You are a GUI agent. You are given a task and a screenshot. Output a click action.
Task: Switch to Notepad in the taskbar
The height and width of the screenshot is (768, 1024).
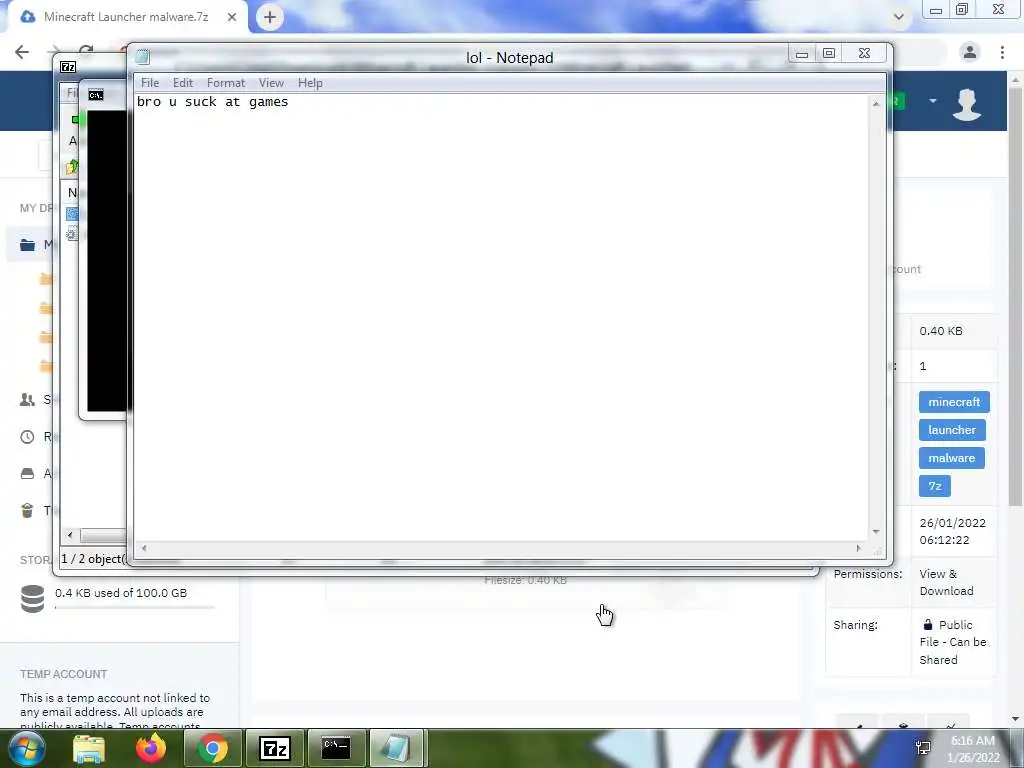point(398,748)
